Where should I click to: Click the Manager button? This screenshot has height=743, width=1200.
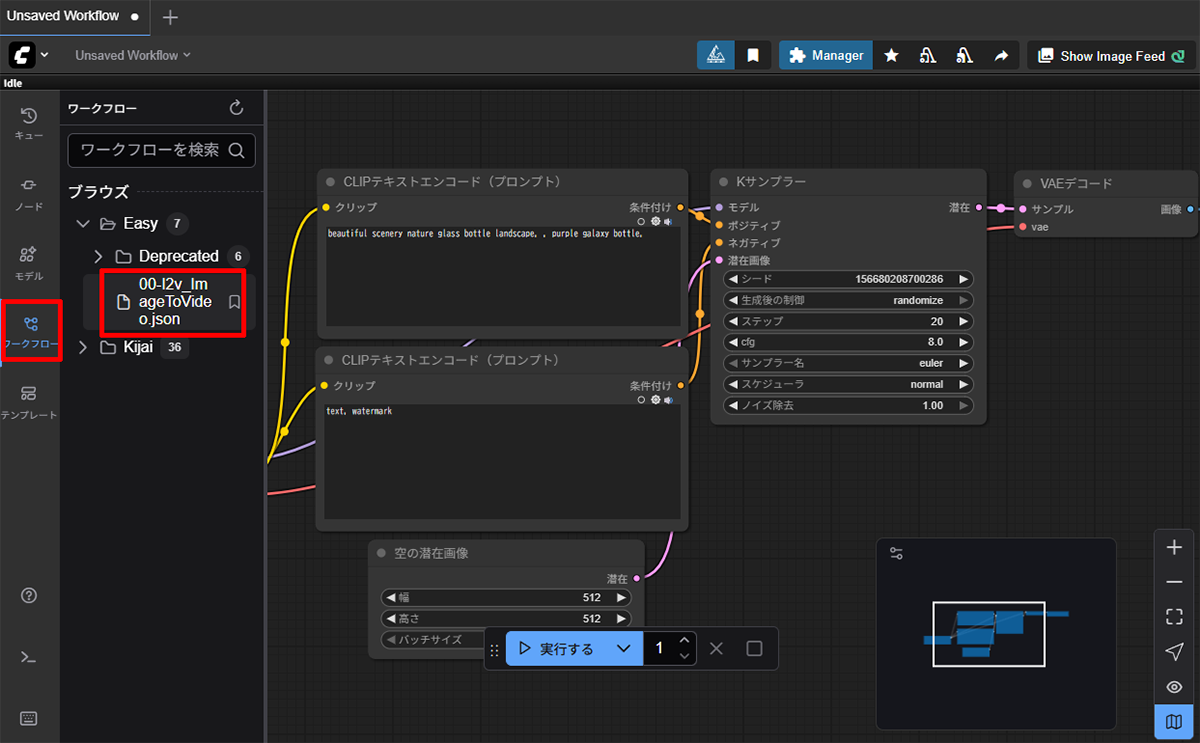click(x=826, y=56)
